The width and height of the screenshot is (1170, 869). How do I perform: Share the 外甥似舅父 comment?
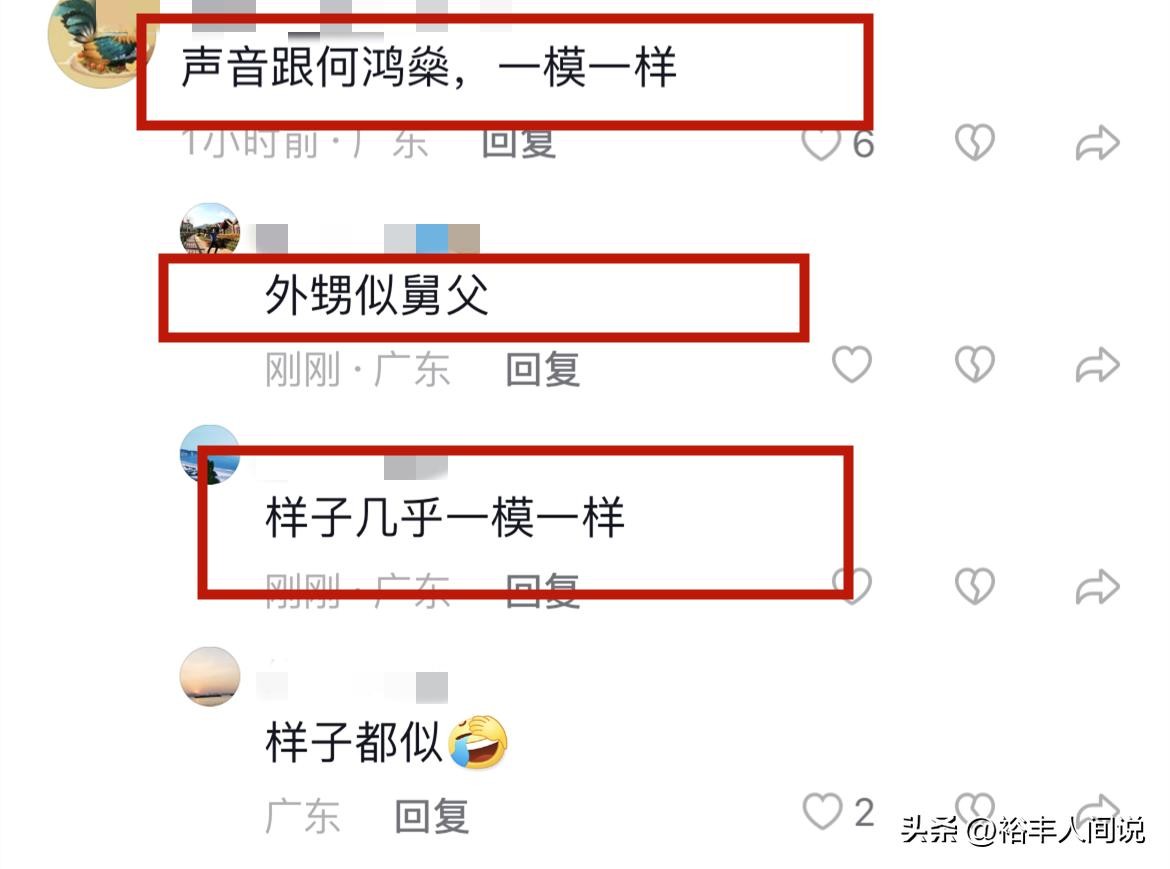pos(1097,365)
